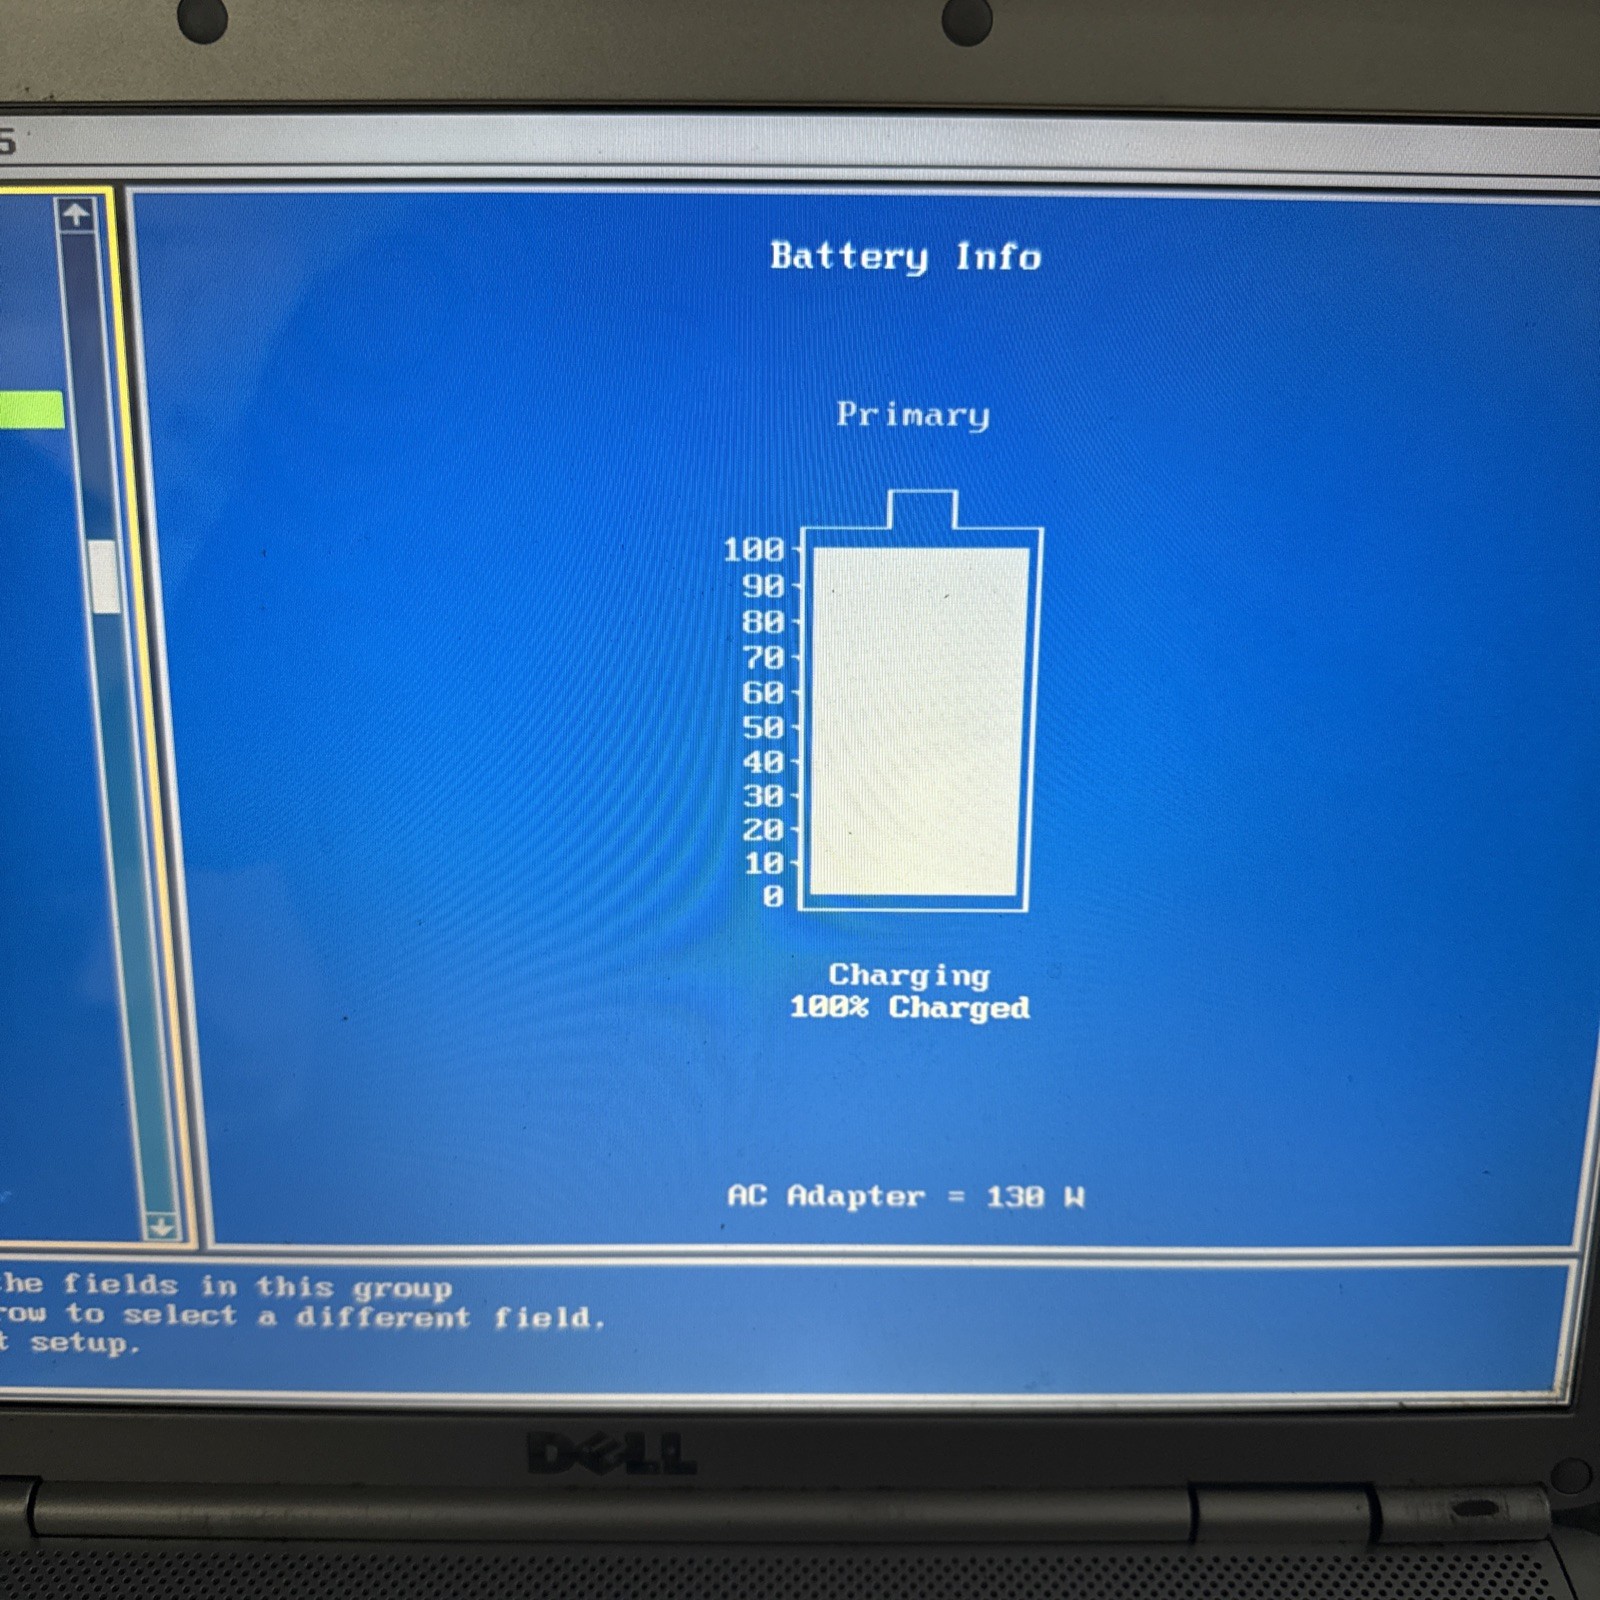
Task: Click the '10' scale label
Action: click(764, 863)
